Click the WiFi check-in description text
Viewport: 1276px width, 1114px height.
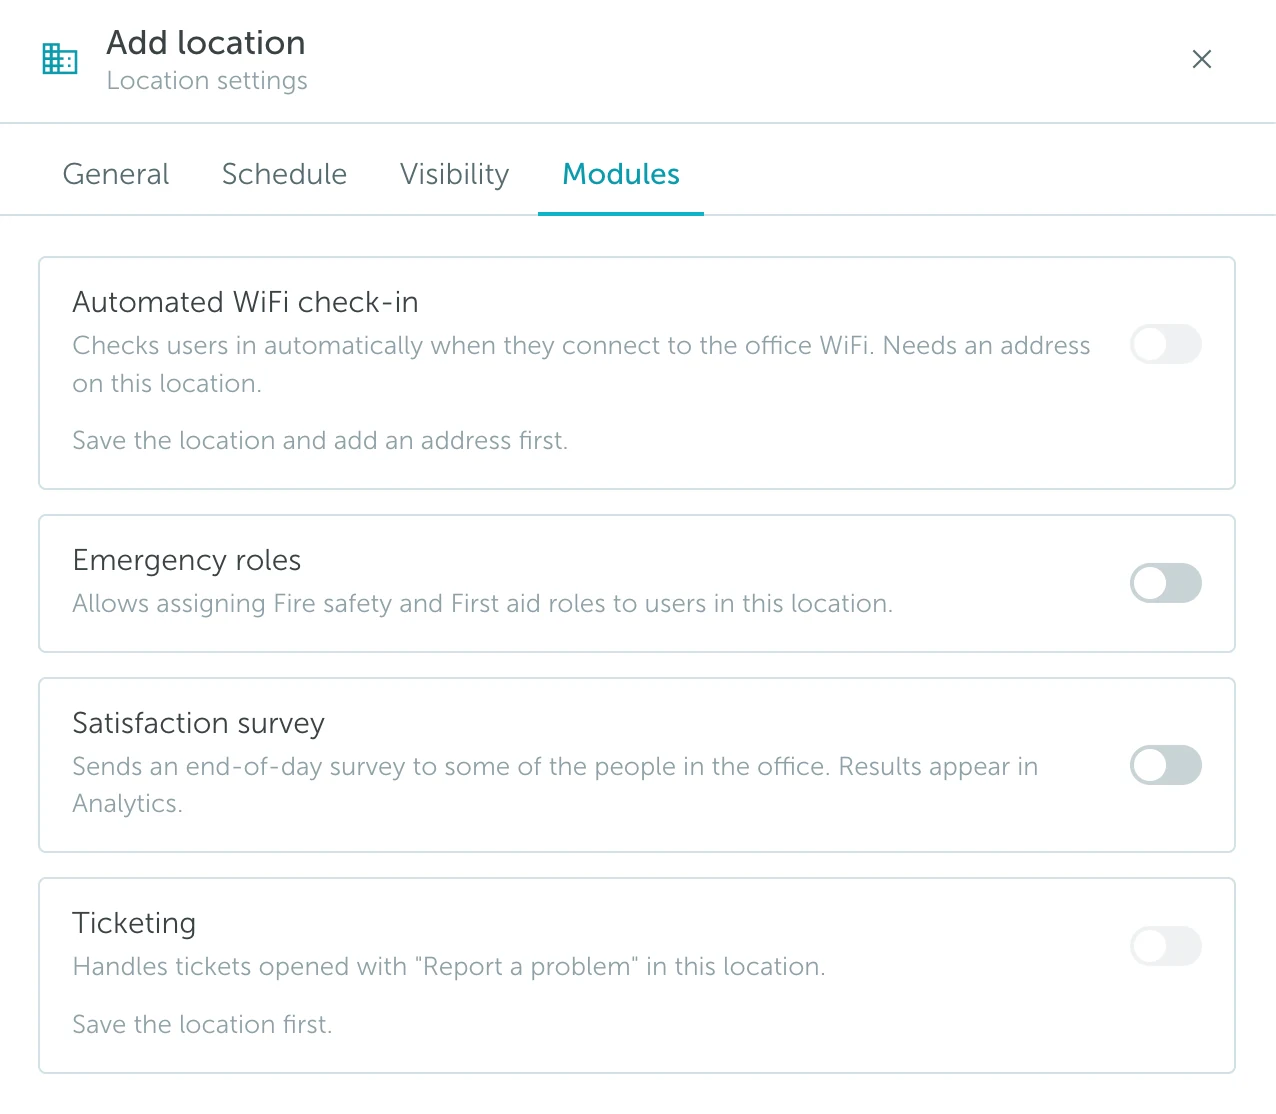tap(581, 364)
